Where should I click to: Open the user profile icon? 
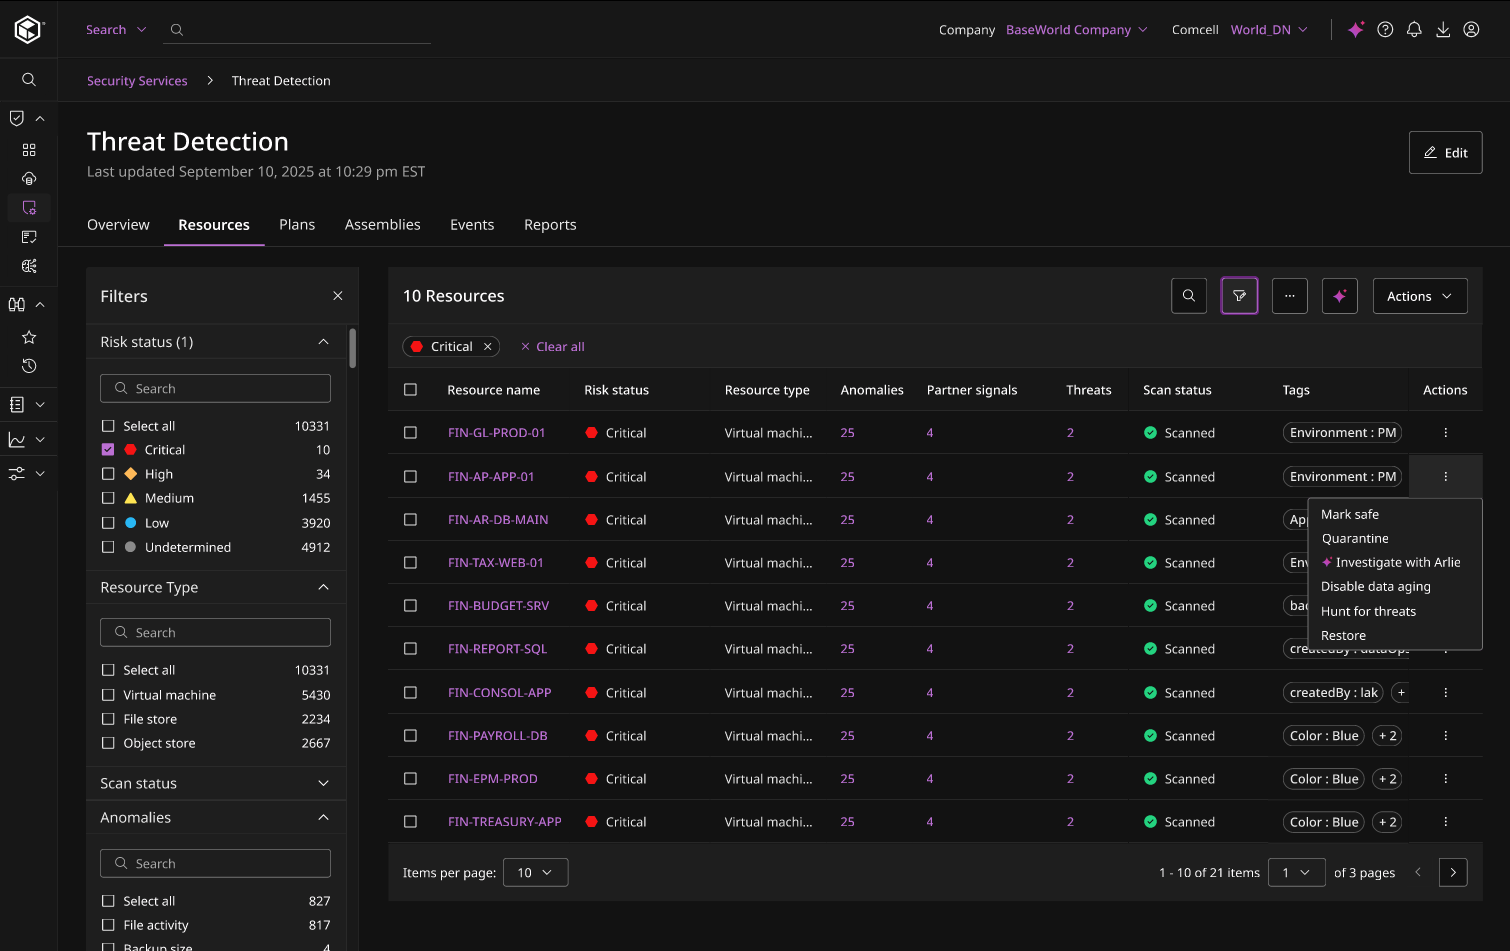[1471, 30]
